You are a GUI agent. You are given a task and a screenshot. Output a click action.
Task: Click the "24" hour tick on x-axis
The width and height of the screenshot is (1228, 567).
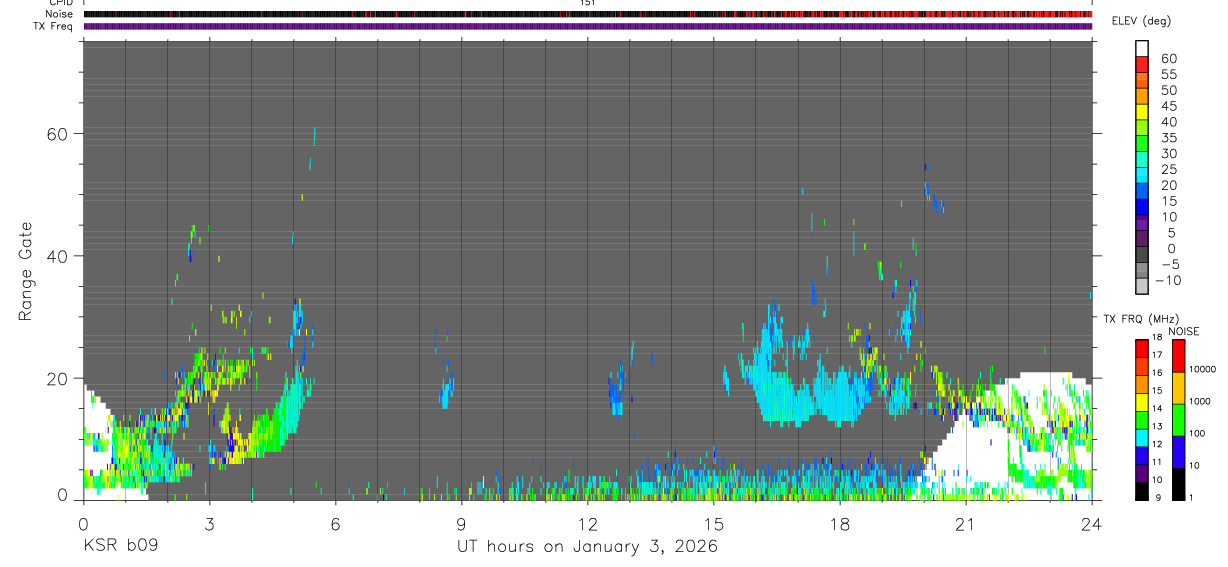click(x=1092, y=524)
